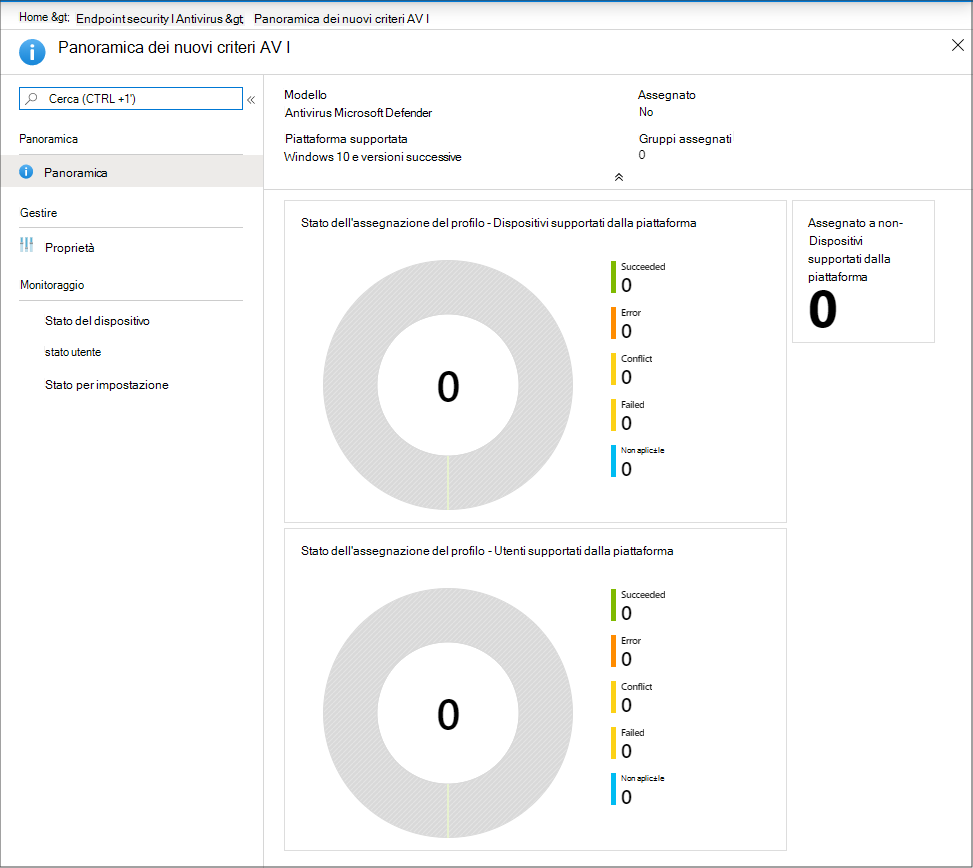Click the Proprietà sliders icon
Image resolution: width=973 pixels, height=868 pixels.
click(27, 245)
